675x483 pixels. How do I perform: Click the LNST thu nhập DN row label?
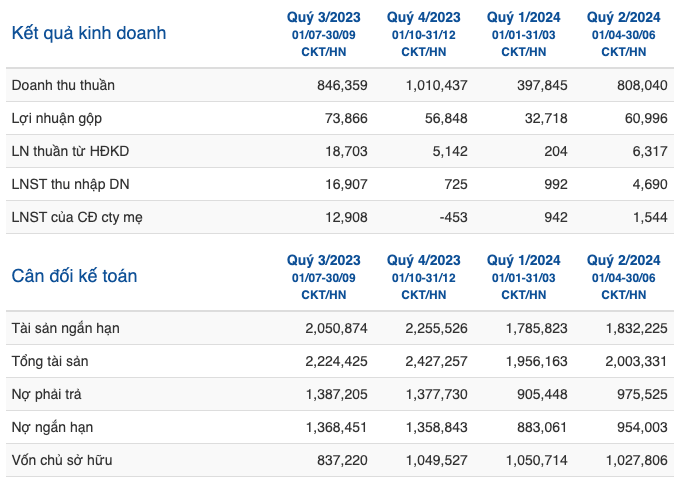(x=70, y=184)
